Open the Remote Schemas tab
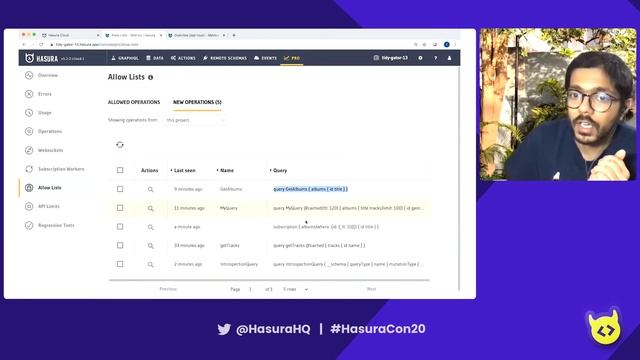This screenshot has height=360, width=640. coord(224,58)
